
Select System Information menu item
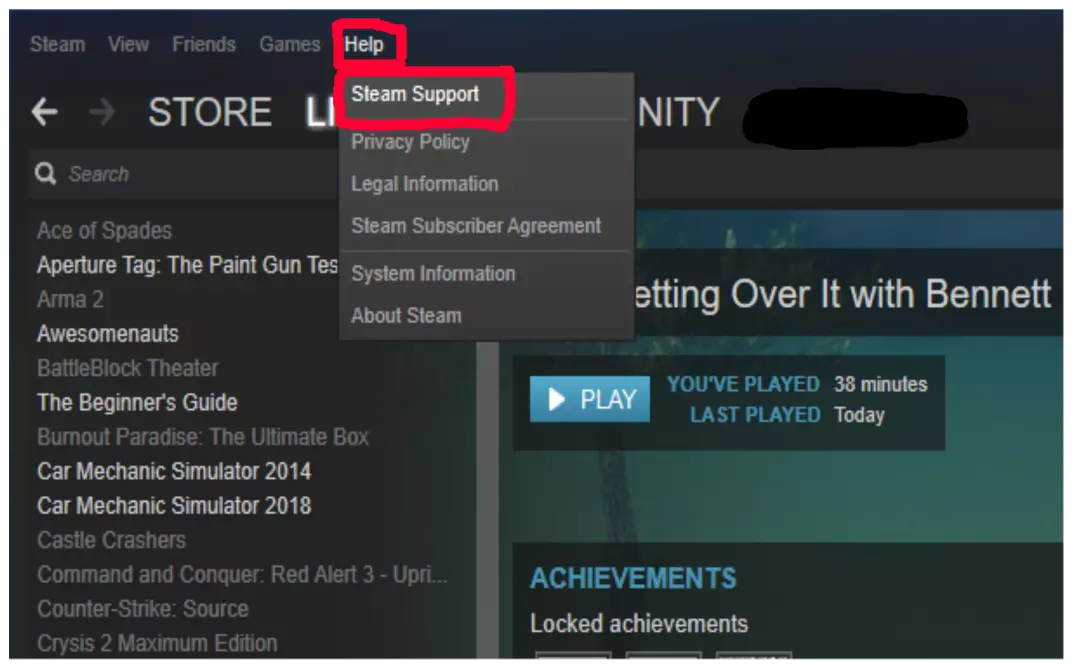pos(433,274)
